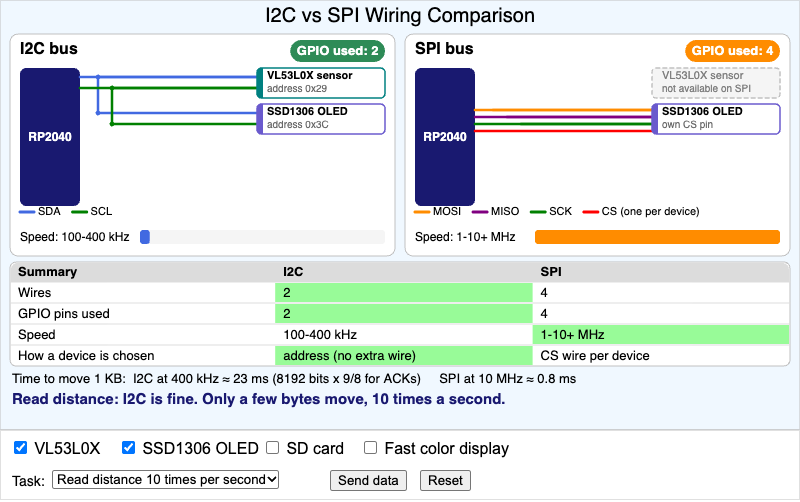Click the SPI at 10 MHz ≈ 0.8 ms text
This screenshot has width=800, height=502.
[x=508, y=379]
